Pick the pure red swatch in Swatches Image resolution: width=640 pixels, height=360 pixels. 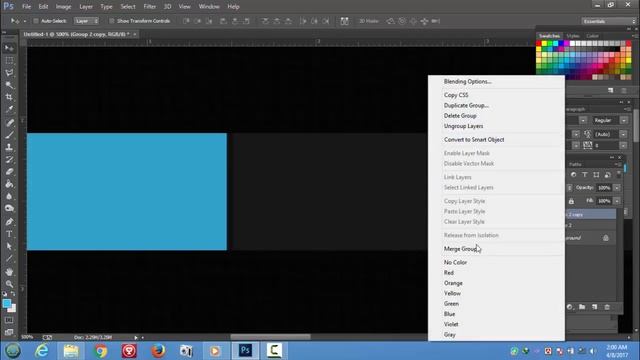[x=539, y=43]
